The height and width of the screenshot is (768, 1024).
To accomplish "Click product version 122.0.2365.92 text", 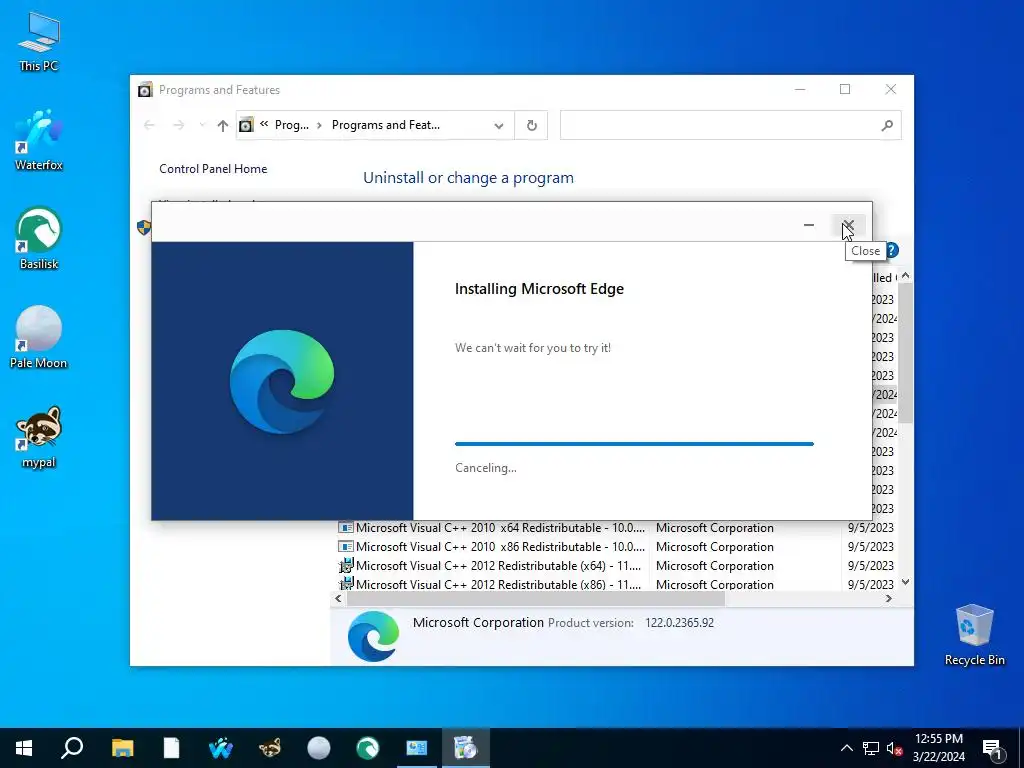I will tap(679, 622).
